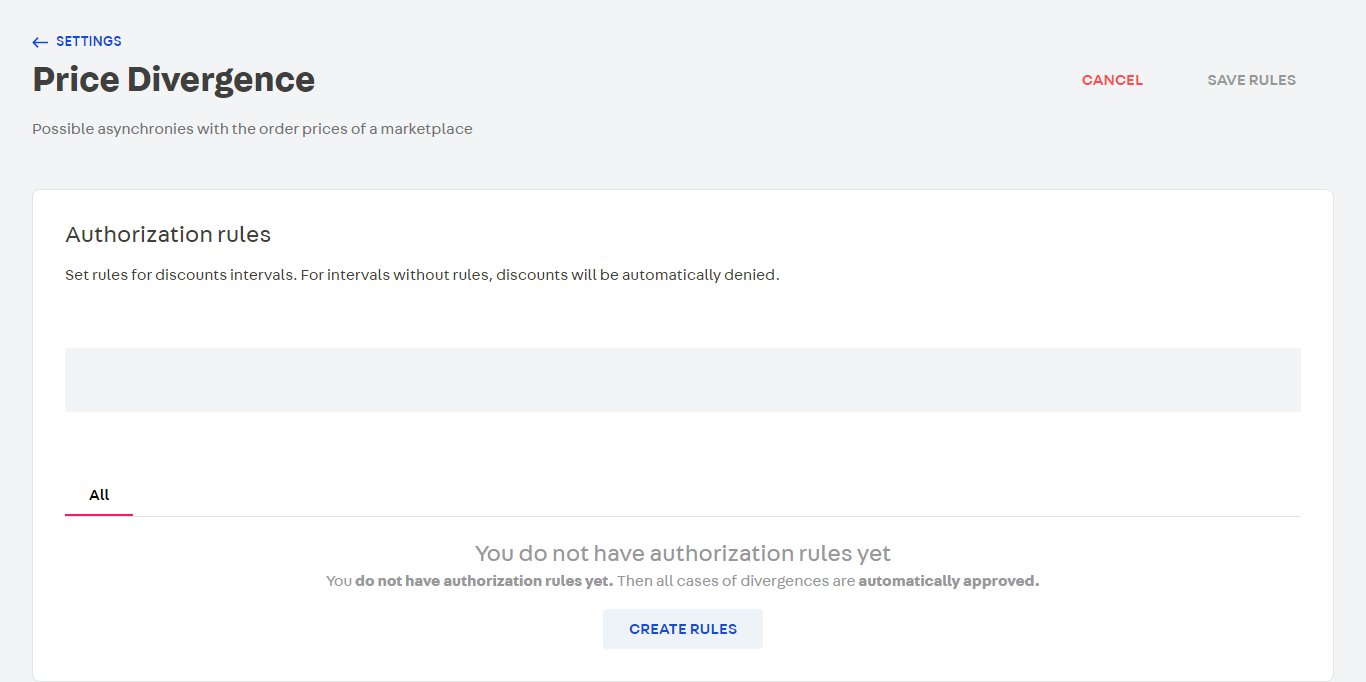Screen dimensions: 1366x682
Task: Click the gray empty bar under the description
Action: click(683, 380)
